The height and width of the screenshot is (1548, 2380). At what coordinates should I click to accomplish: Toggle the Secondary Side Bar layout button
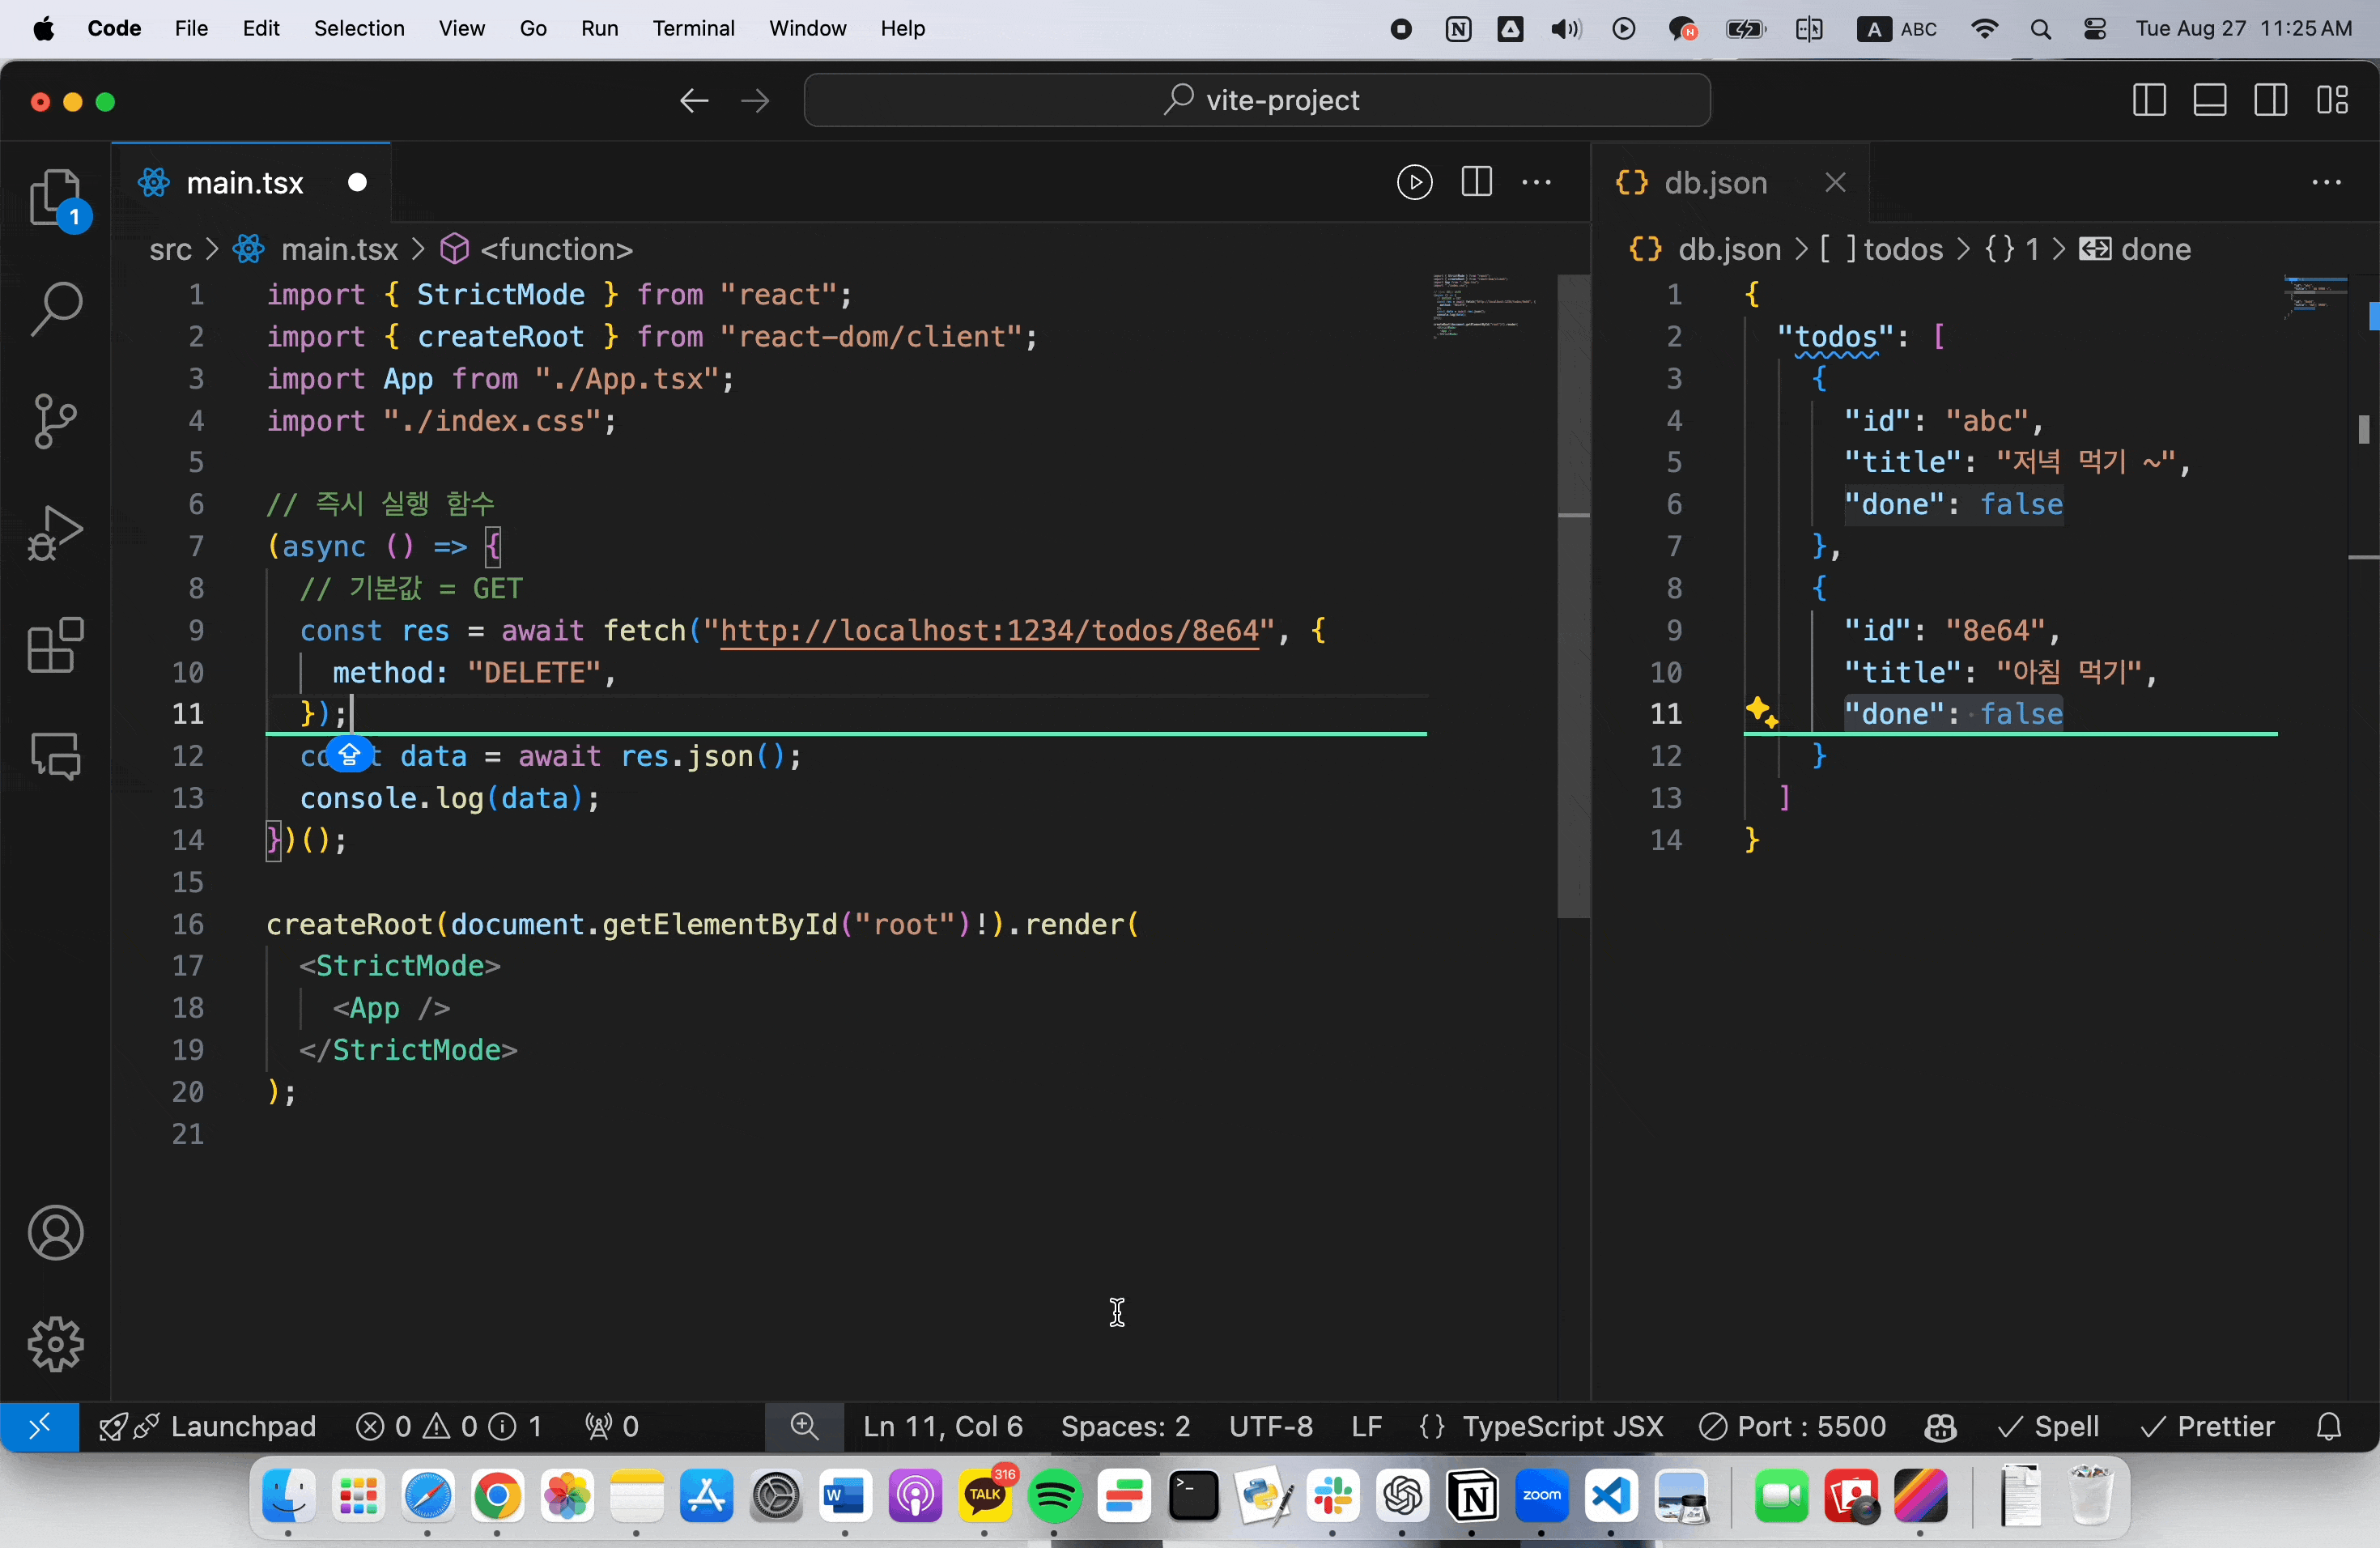click(x=2271, y=100)
